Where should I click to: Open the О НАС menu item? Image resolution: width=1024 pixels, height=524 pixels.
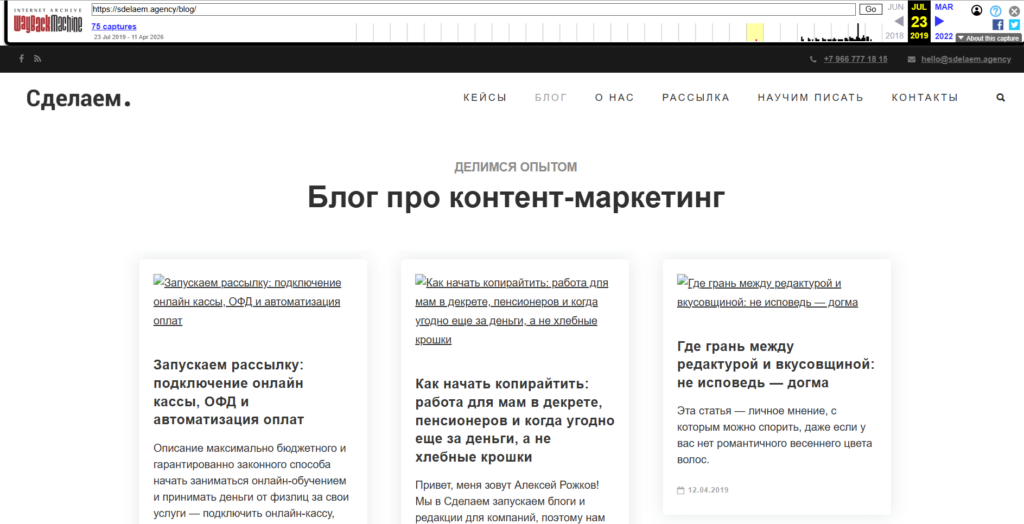[x=614, y=97]
